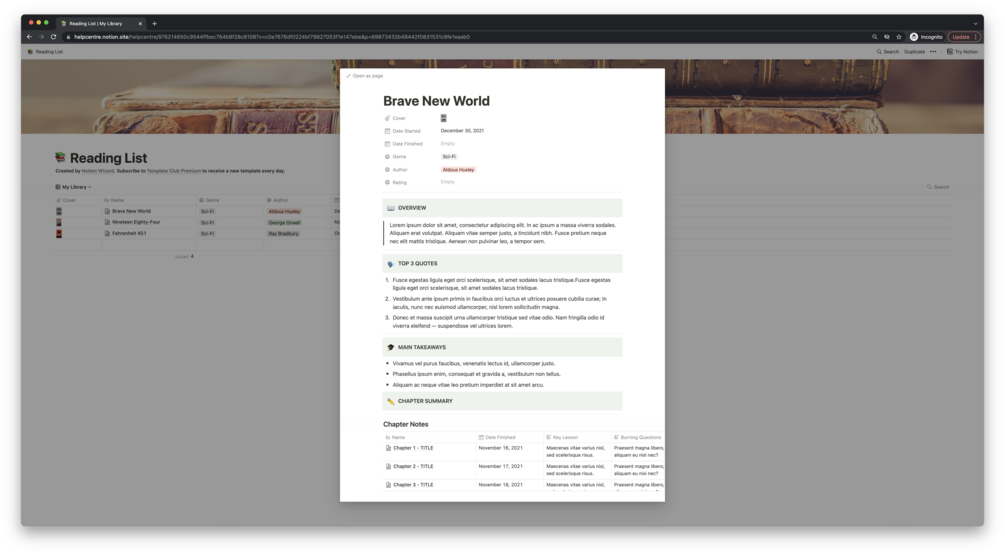Viewport: 1005px width, 554px height.
Task: Click Burning Questions column header
Action: 637,437
